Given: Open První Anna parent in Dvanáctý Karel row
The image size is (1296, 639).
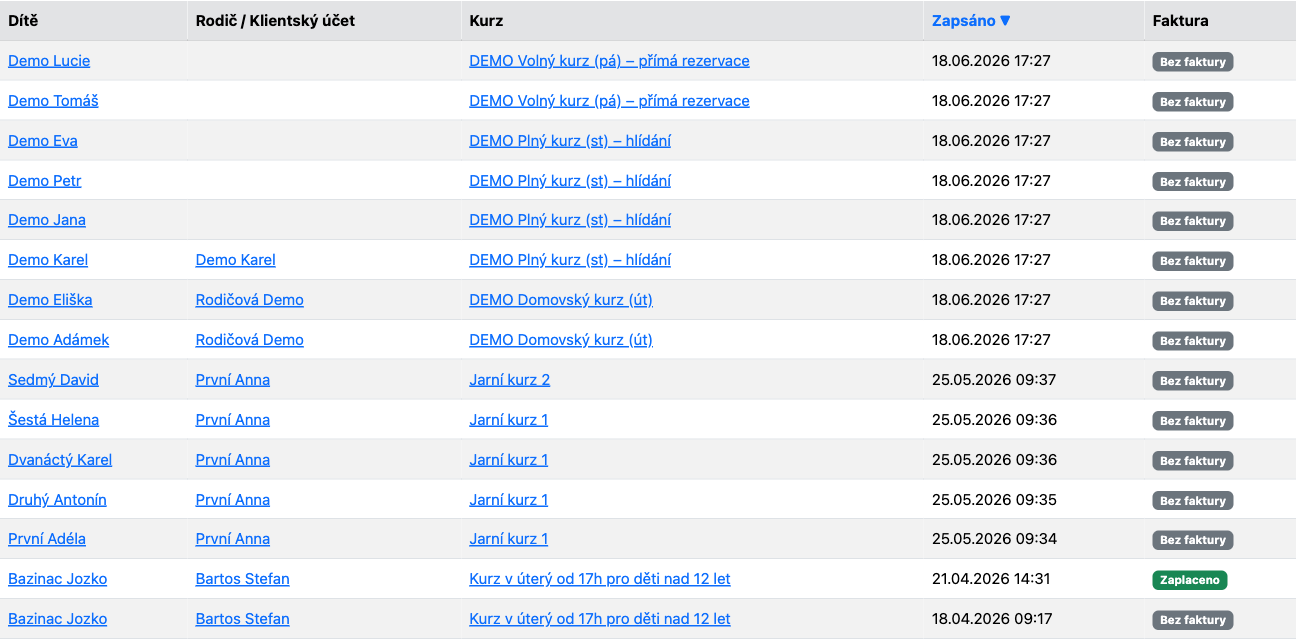Looking at the screenshot, I should click(x=233, y=460).
